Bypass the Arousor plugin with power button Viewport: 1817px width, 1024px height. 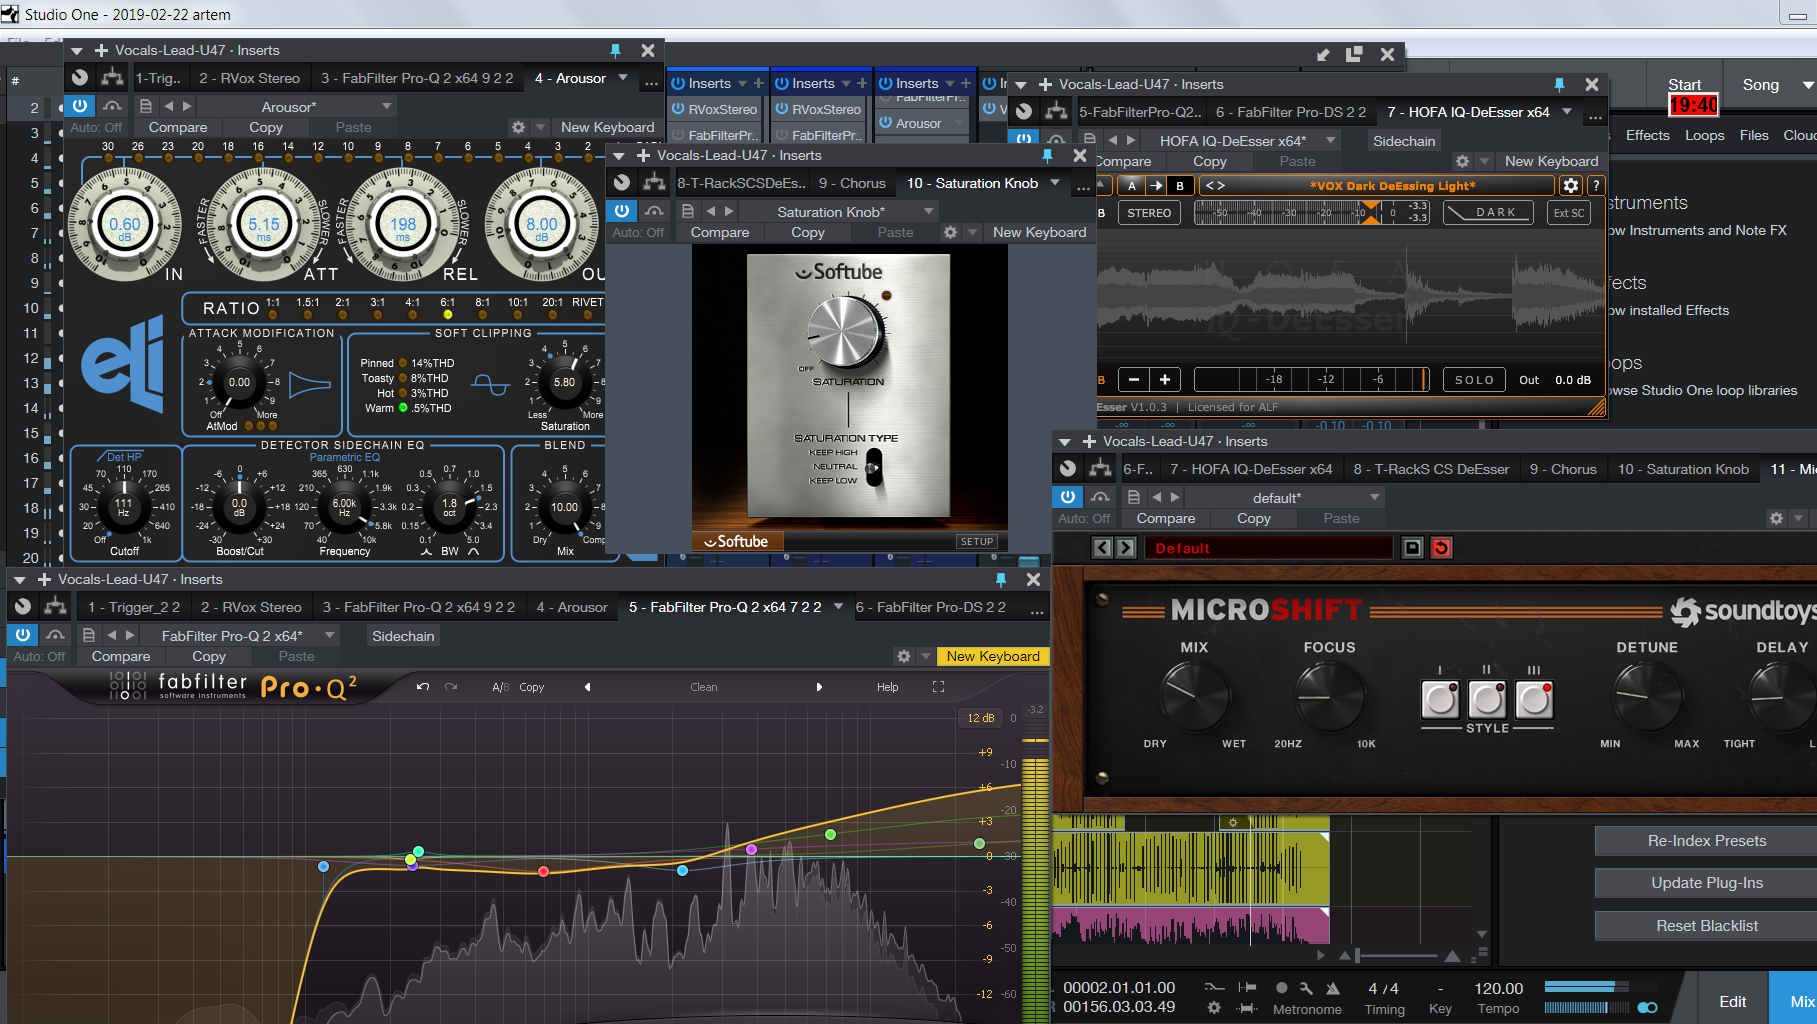click(80, 105)
